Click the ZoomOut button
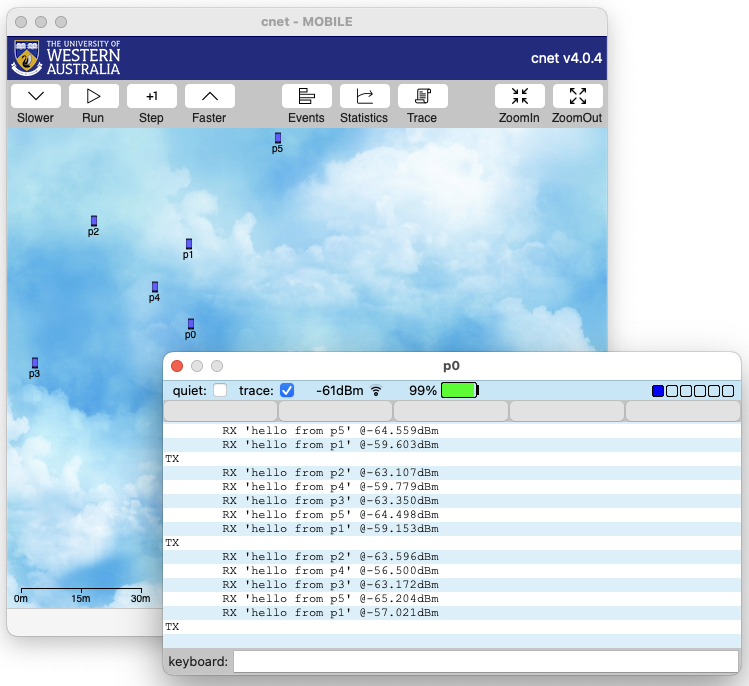Image resolution: width=749 pixels, height=686 pixels. click(x=578, y=96)
